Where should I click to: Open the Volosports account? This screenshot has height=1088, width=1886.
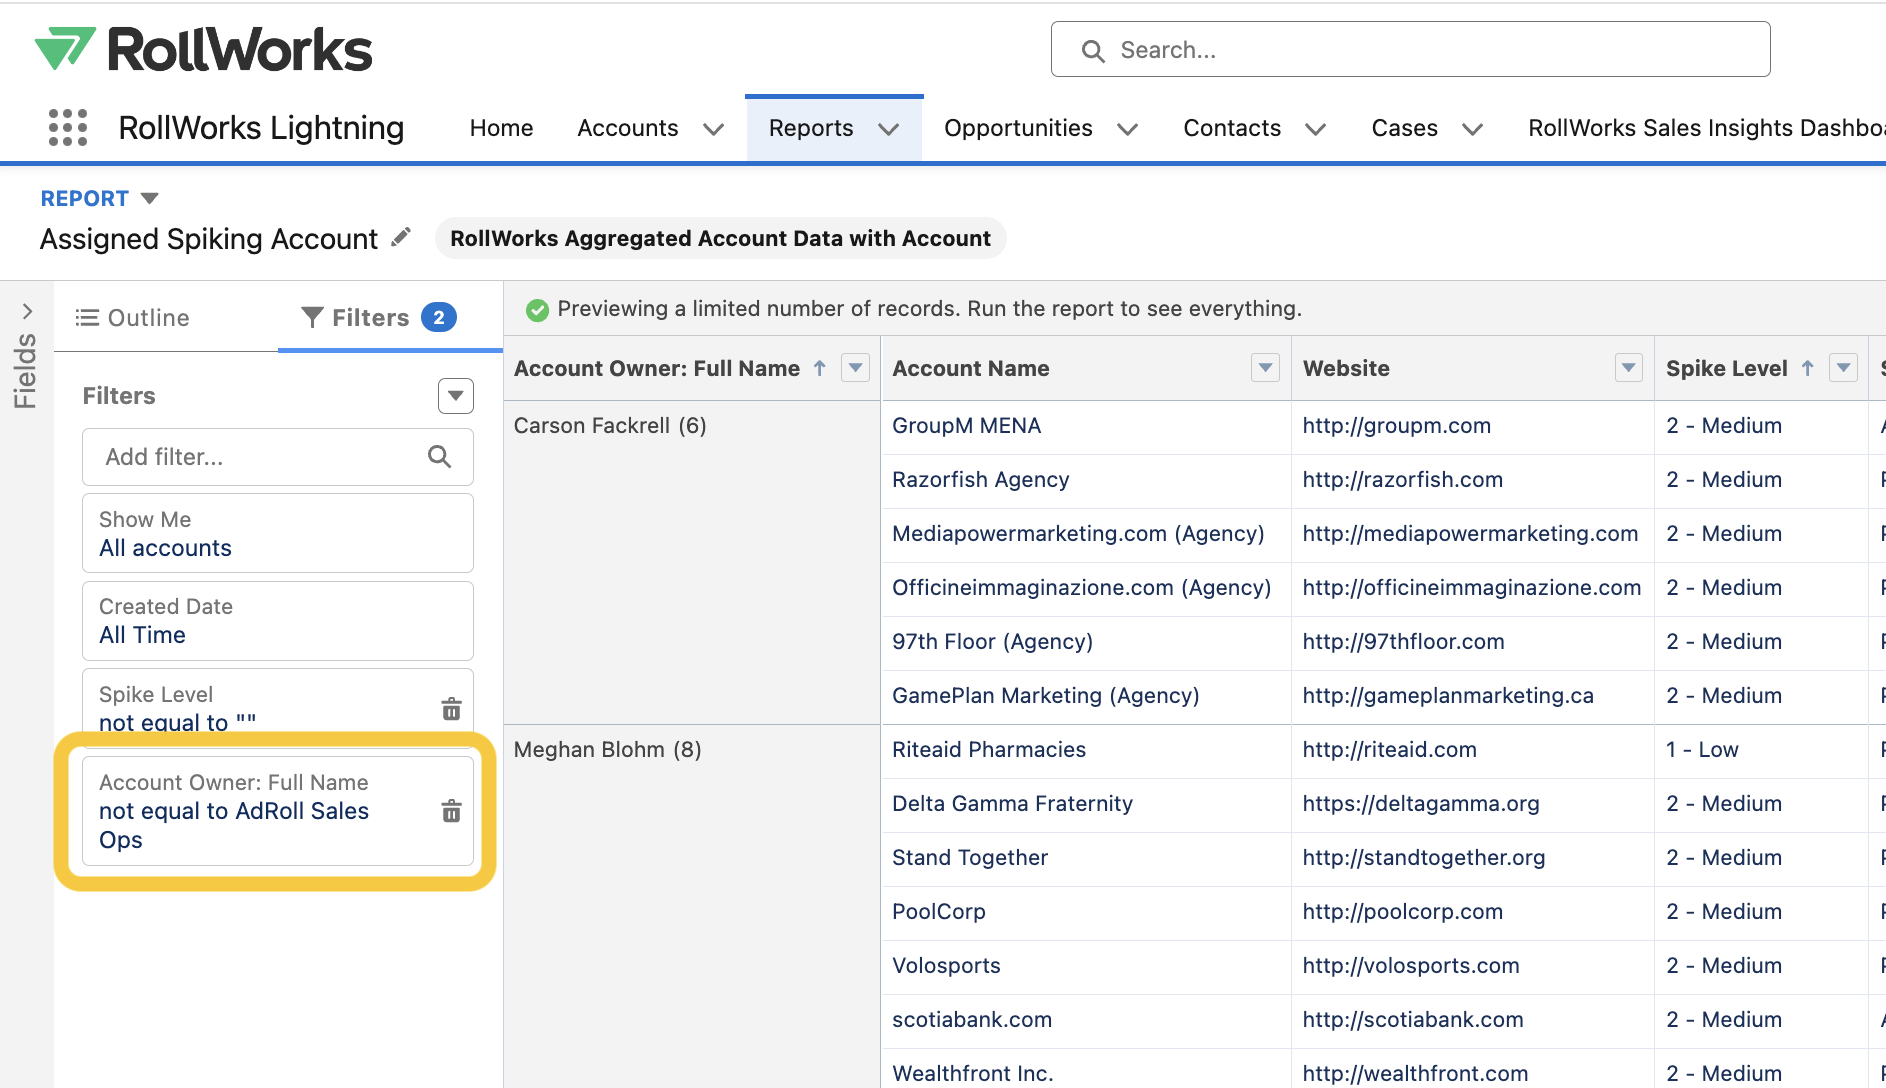[946, 966]
